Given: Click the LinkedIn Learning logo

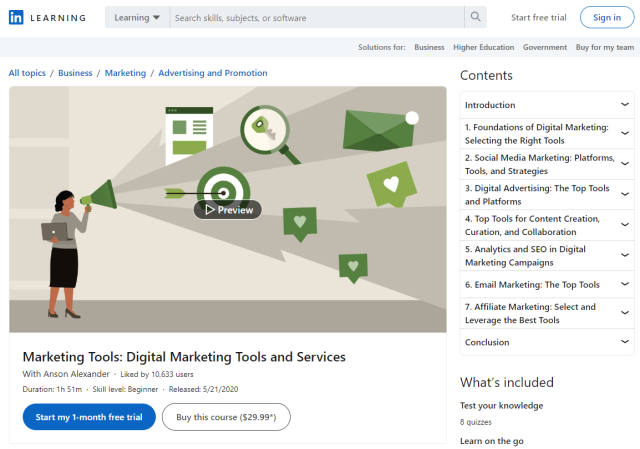Looking at the screenshot, I should click(47, 18).
